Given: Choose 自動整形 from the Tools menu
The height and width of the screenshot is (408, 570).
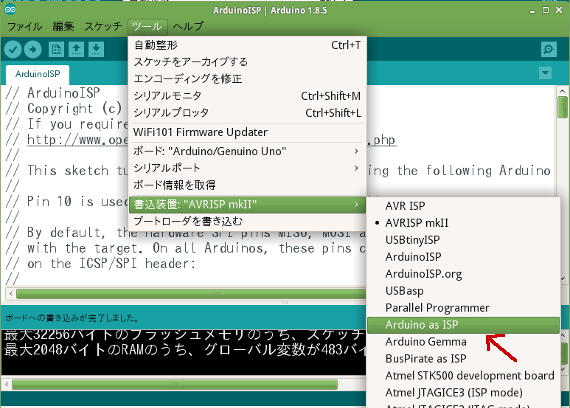Looking at the screenshot, I should (247, 45).
